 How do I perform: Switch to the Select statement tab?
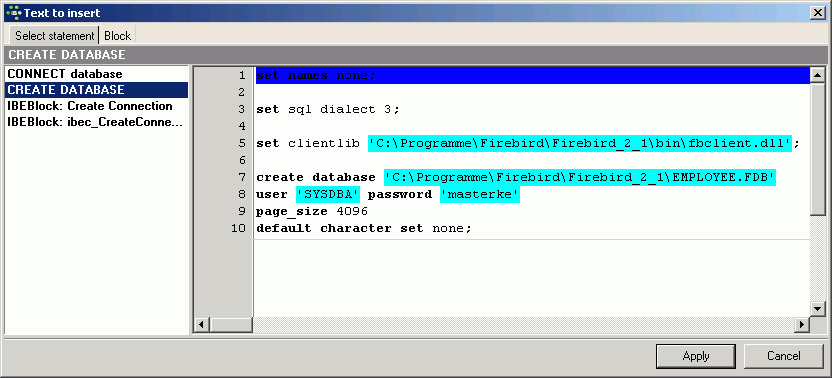click(x=54, y=36)
